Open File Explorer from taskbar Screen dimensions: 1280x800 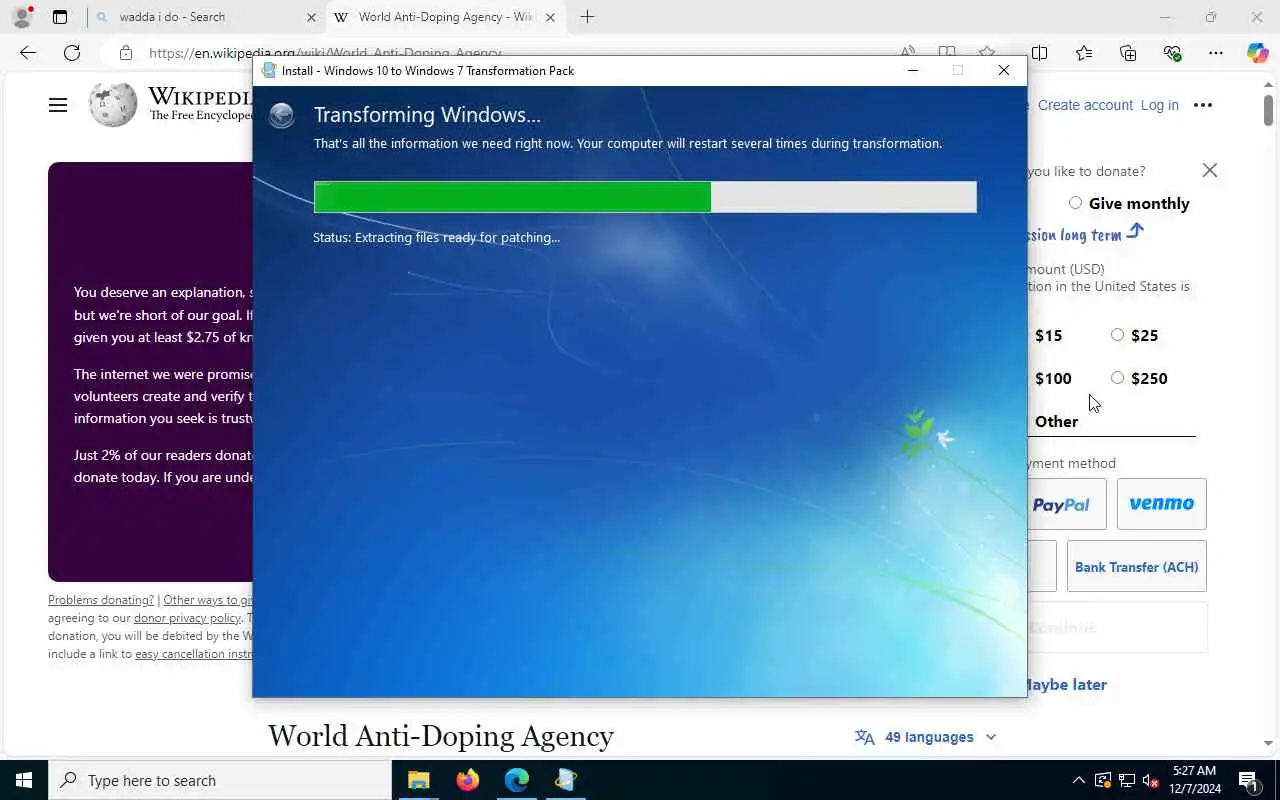(419, 780)
